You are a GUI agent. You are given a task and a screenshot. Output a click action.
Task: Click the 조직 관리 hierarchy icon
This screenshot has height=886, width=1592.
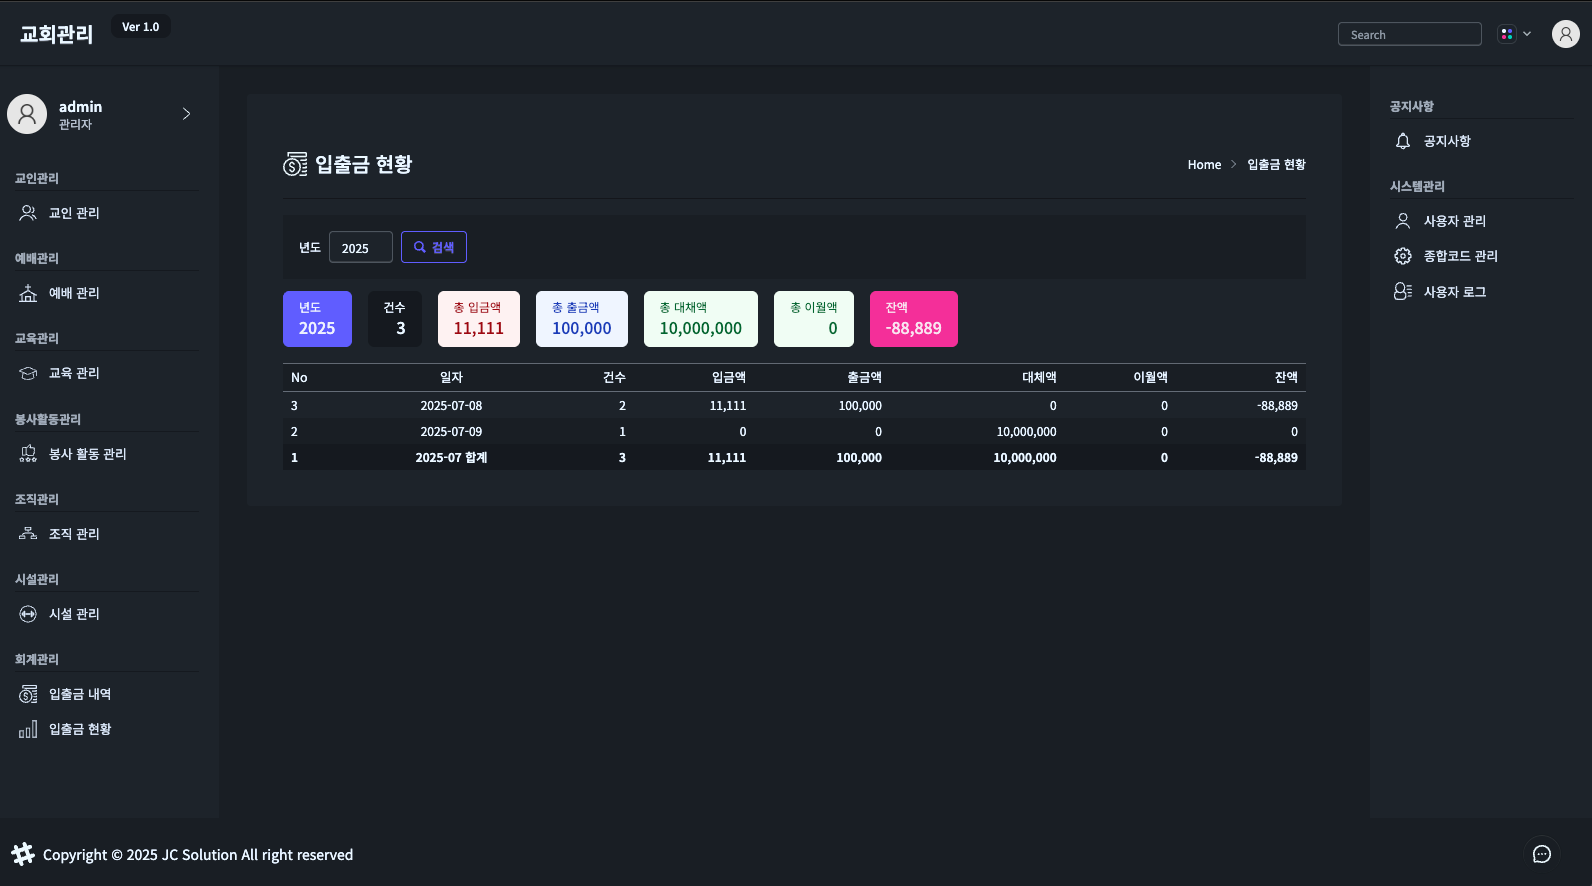pyautogui.click(x=28, y=534)
